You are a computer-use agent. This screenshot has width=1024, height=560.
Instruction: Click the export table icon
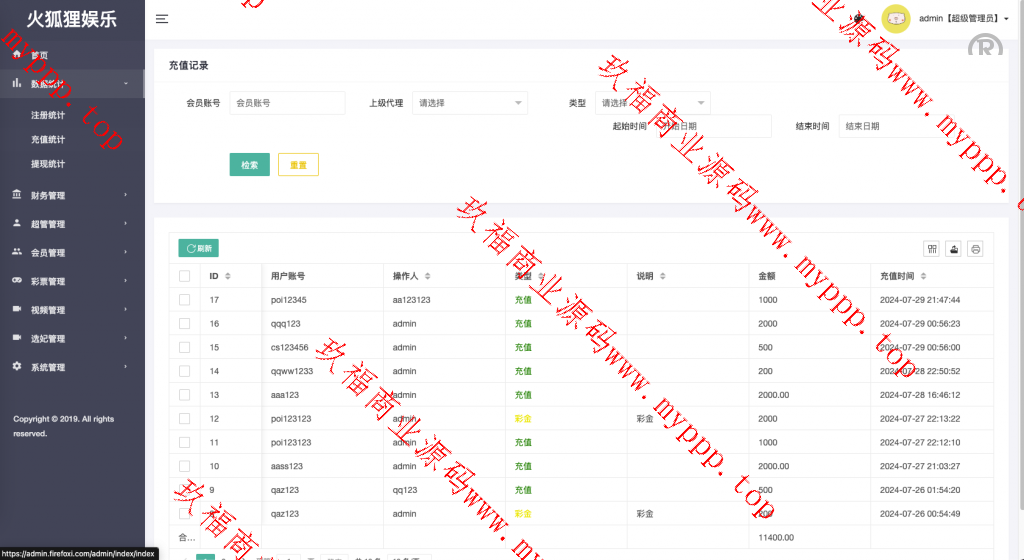(954, 249)
